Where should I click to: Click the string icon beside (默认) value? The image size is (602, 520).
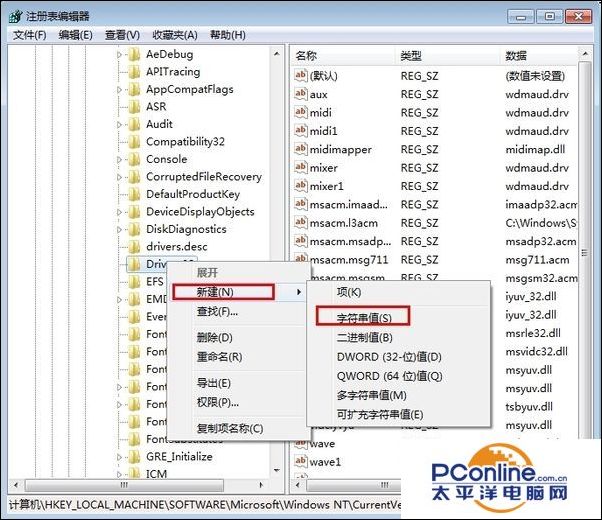point(301,75)
